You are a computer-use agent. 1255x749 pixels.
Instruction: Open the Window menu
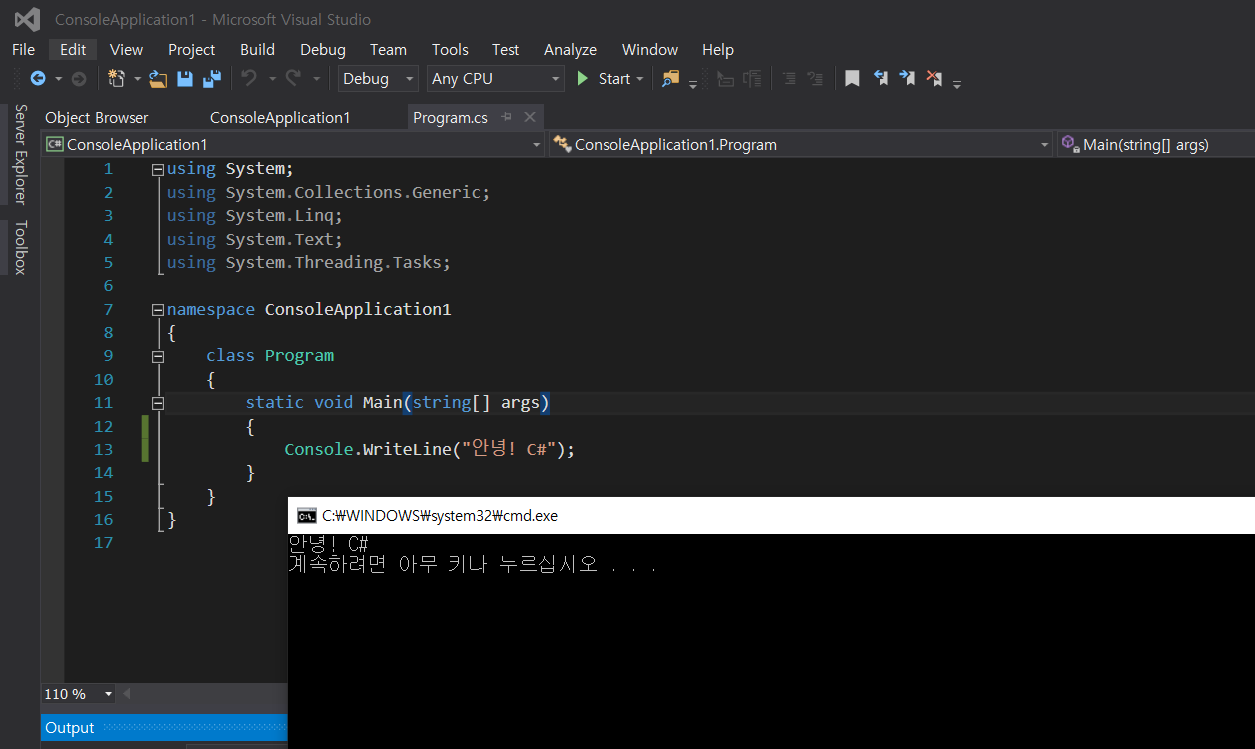point(650,49)
